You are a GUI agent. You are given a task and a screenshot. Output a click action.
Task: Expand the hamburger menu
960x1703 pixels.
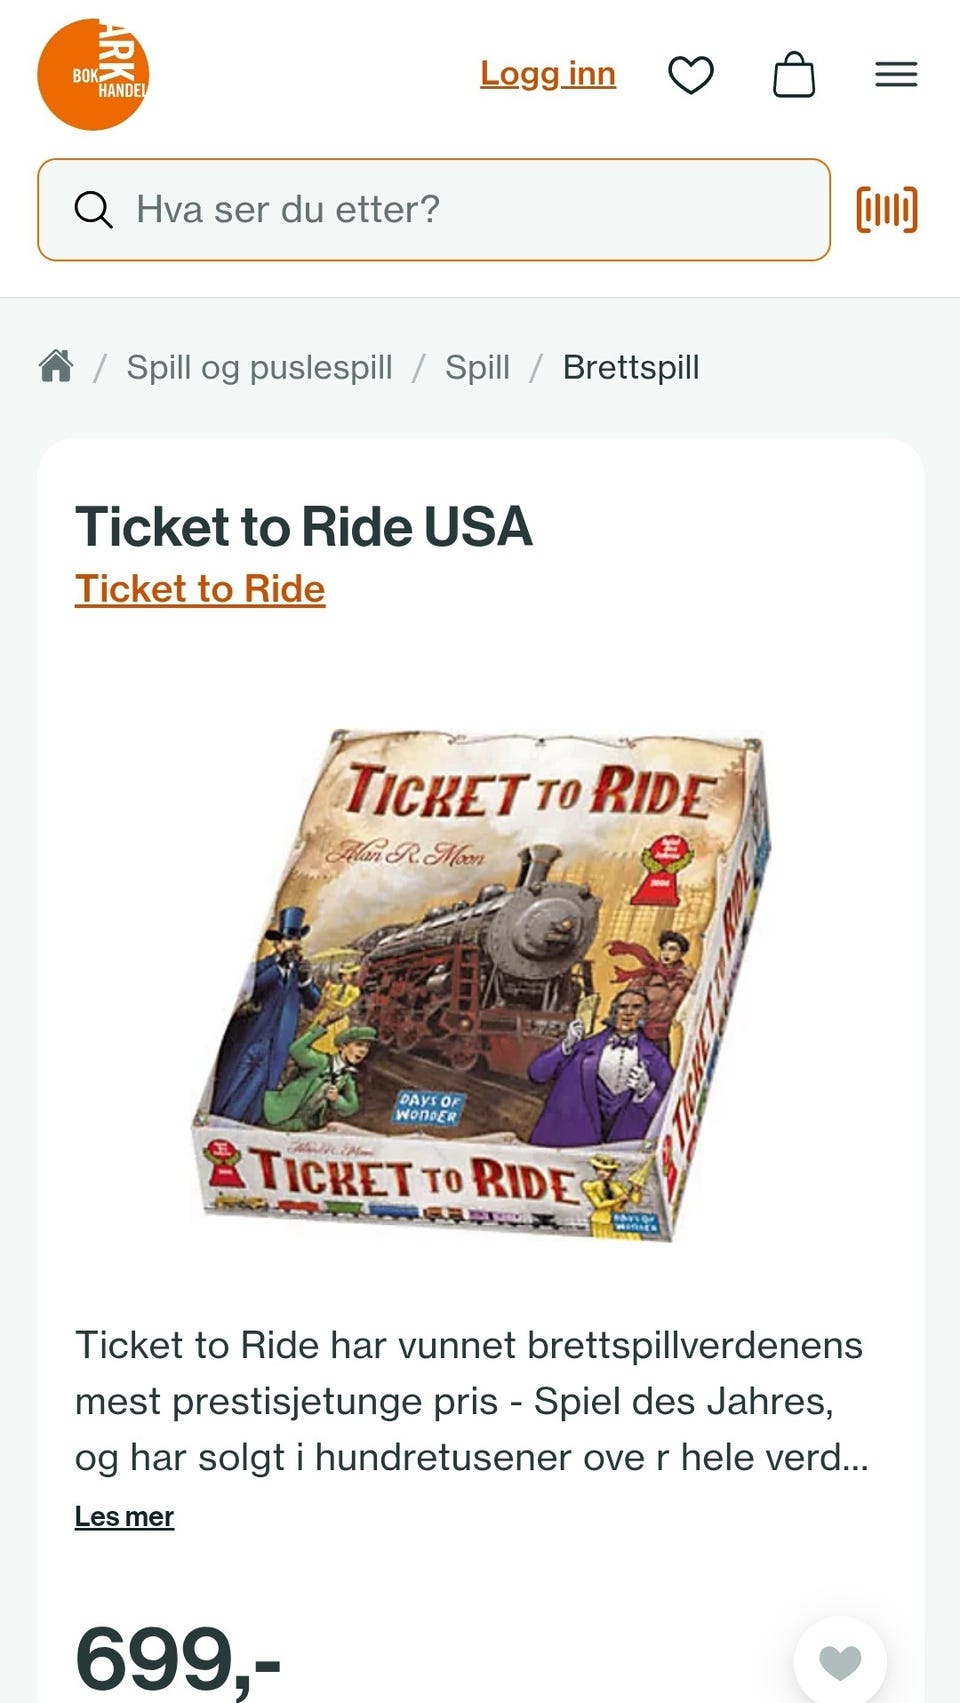pos(896,75)
